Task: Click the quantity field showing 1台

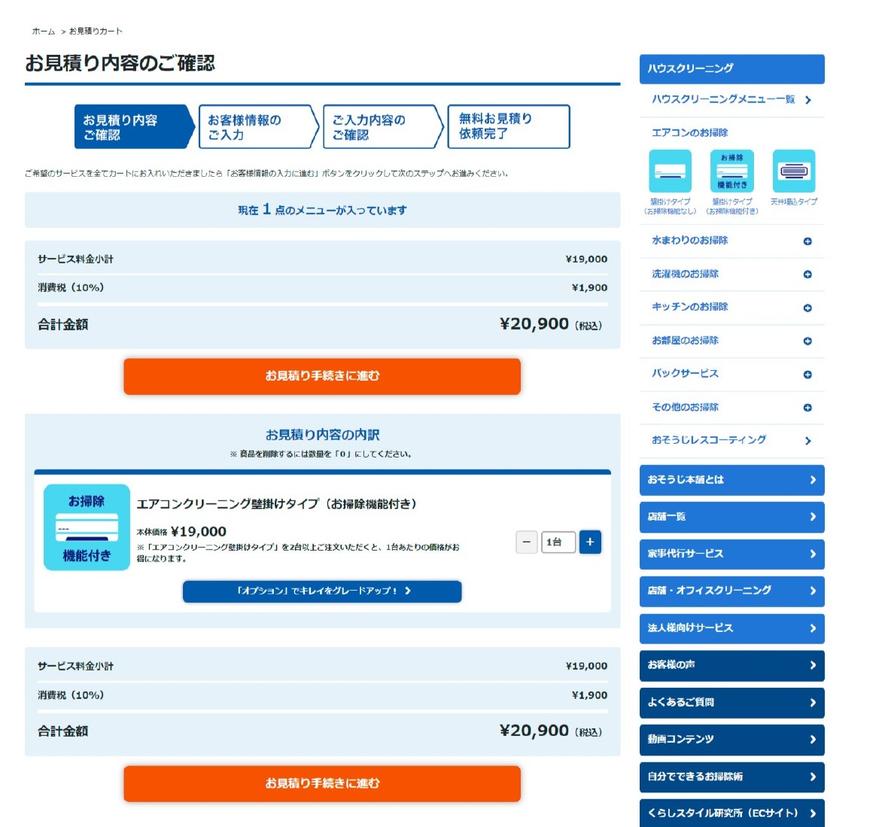Action: pyautogui.click(x=558, y=542)
